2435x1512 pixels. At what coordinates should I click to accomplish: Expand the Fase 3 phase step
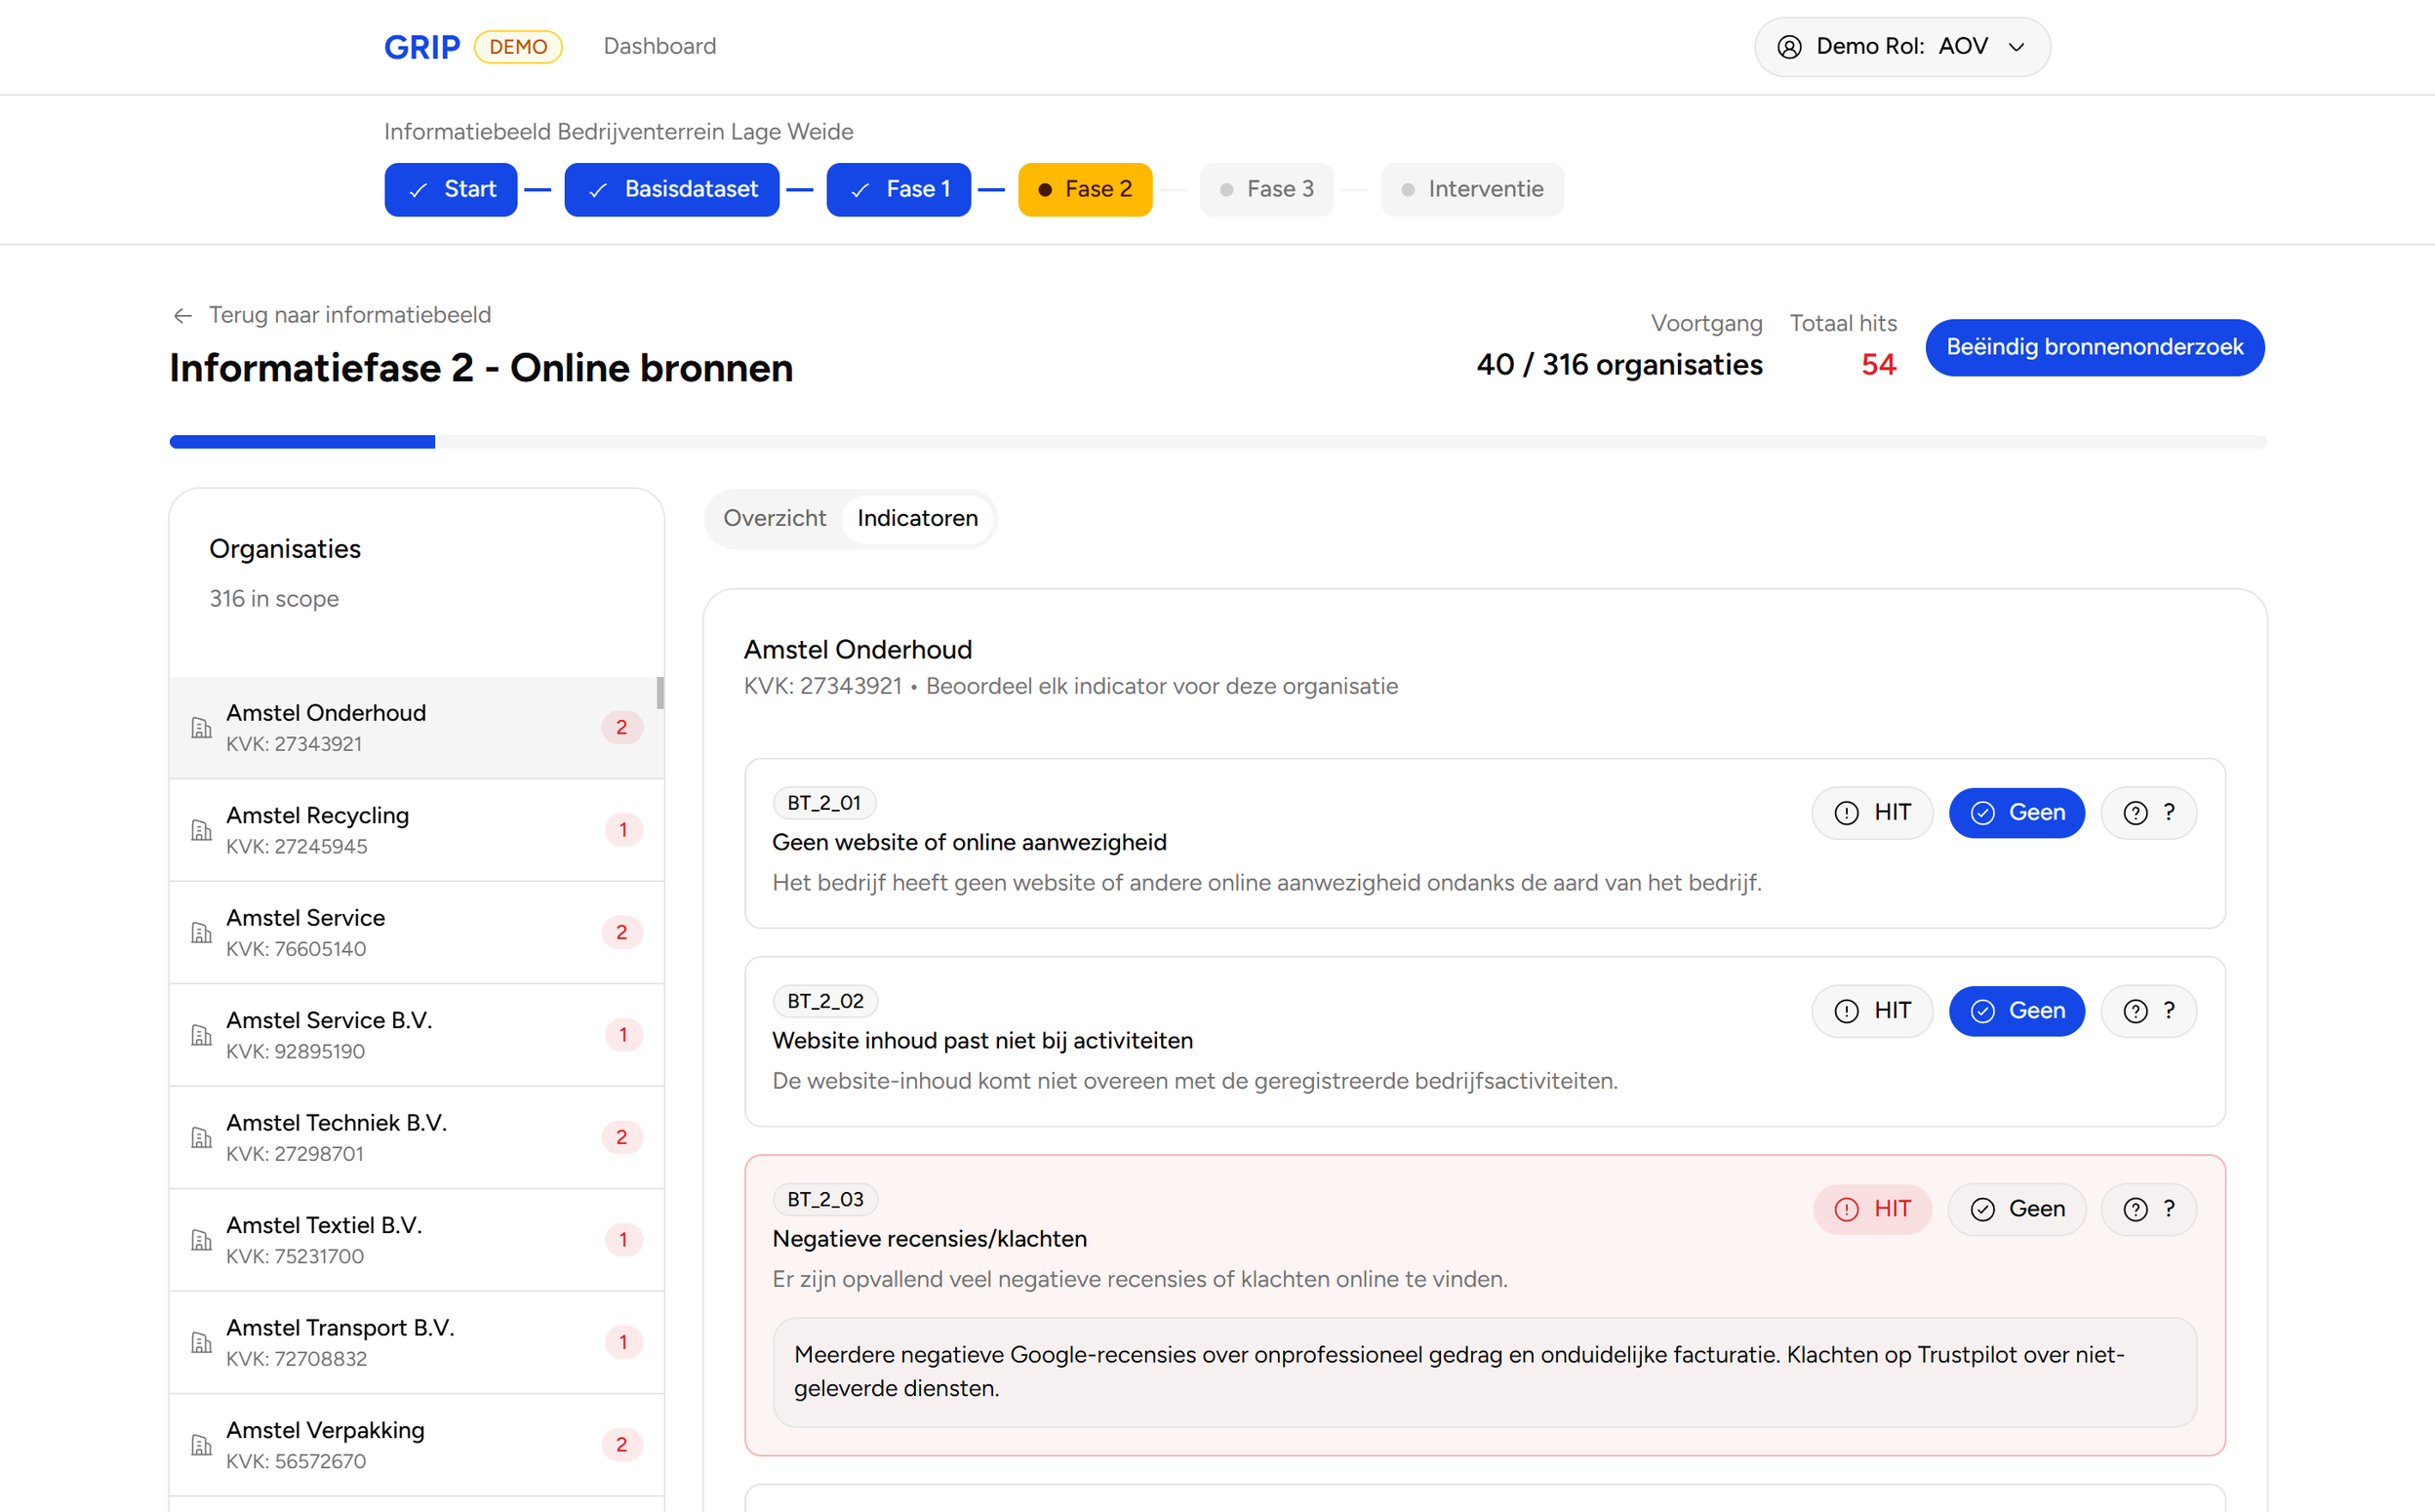click(1266, 189)
